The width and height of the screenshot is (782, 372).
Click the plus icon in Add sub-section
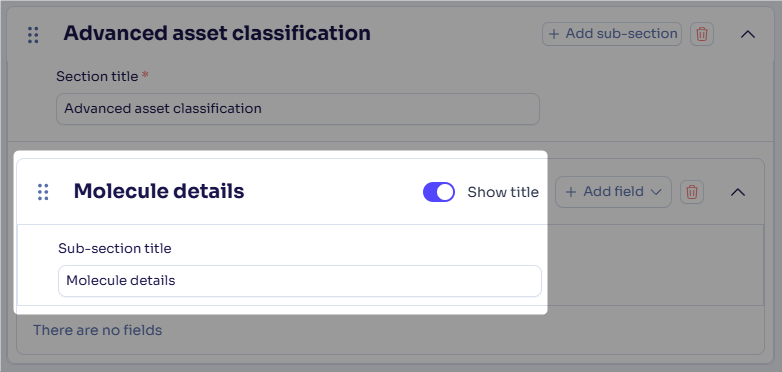[554, 34]
